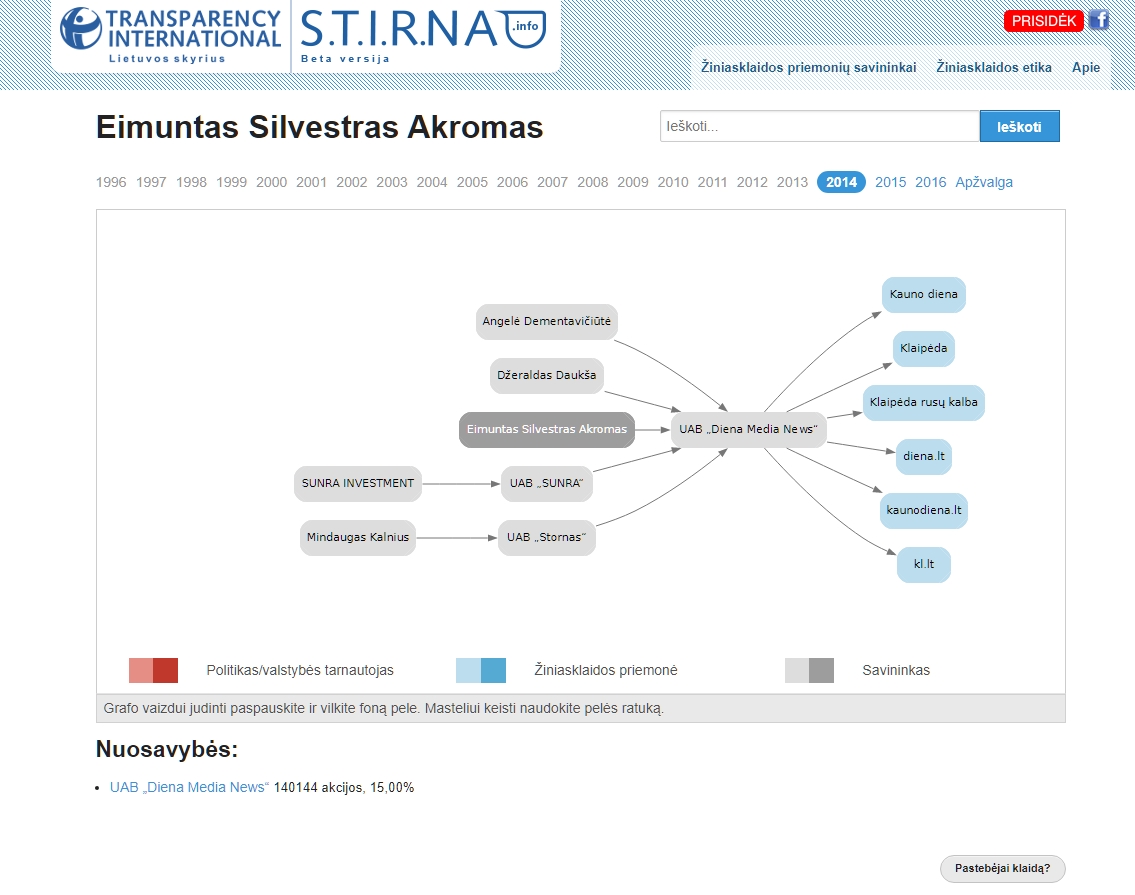Open the Facebook icon link
The image size is (1135, 895).
point(1098,20)
